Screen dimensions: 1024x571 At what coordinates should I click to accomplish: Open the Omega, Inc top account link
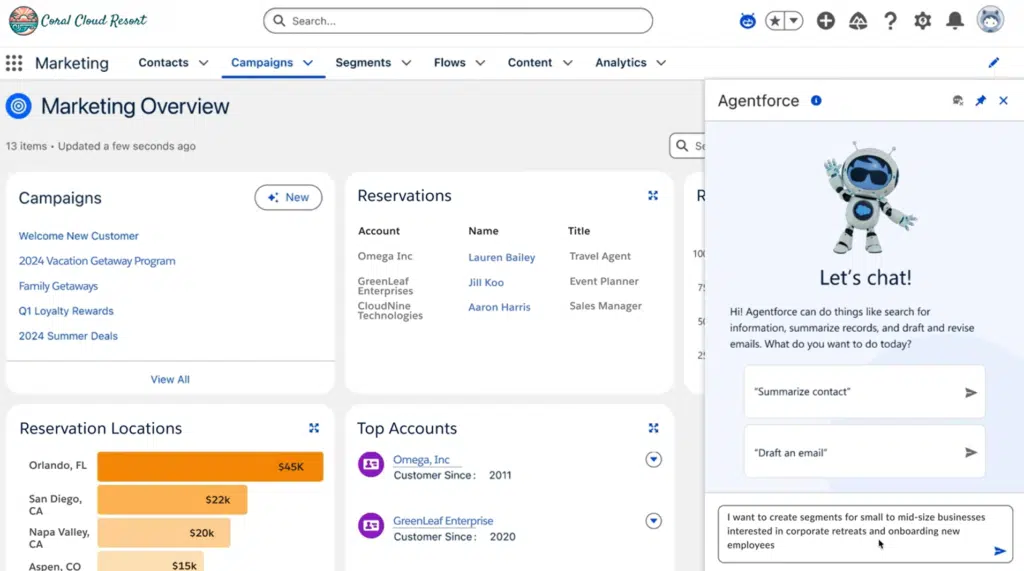tap(421, 460)
